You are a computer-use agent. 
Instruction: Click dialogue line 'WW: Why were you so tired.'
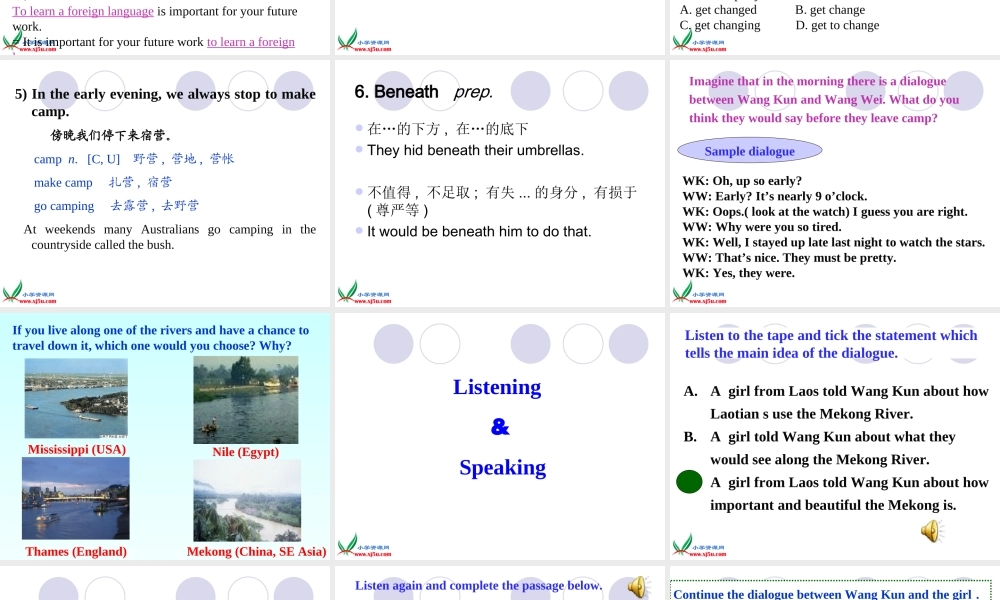tap(761, 227)
